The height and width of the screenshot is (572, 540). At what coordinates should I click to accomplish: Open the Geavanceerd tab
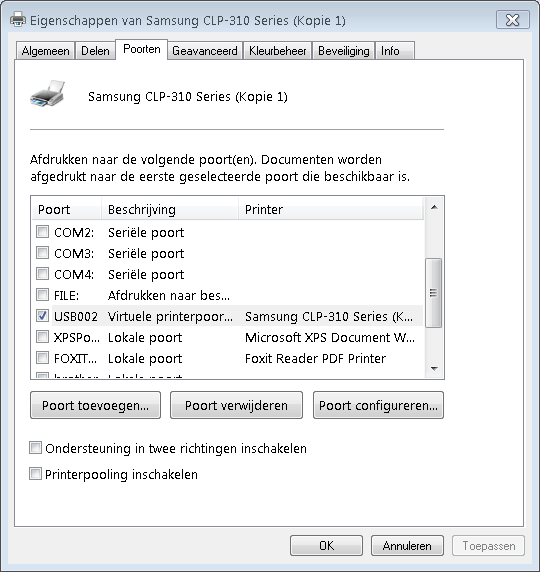pos(205,51)
